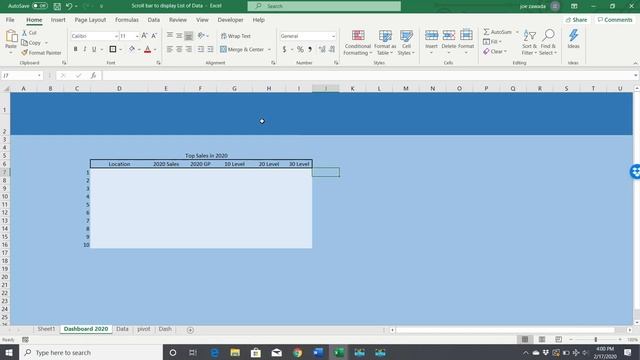Click the AutoSum icon
The height and width of the screenshot is (360, 640).
[x=487, y=32]
